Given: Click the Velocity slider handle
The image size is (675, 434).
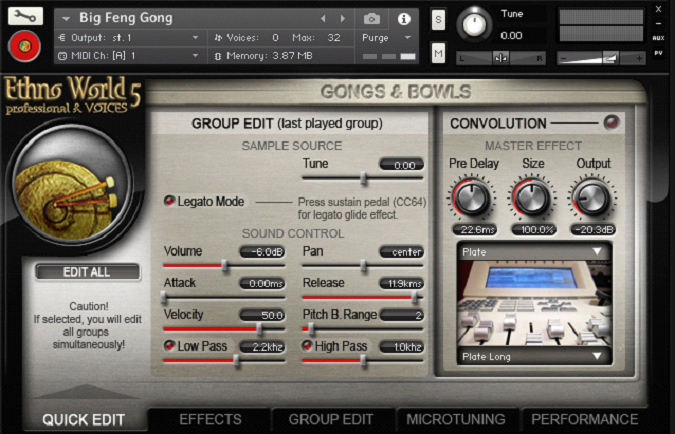Looking at the screenshot, I should 260,329.
